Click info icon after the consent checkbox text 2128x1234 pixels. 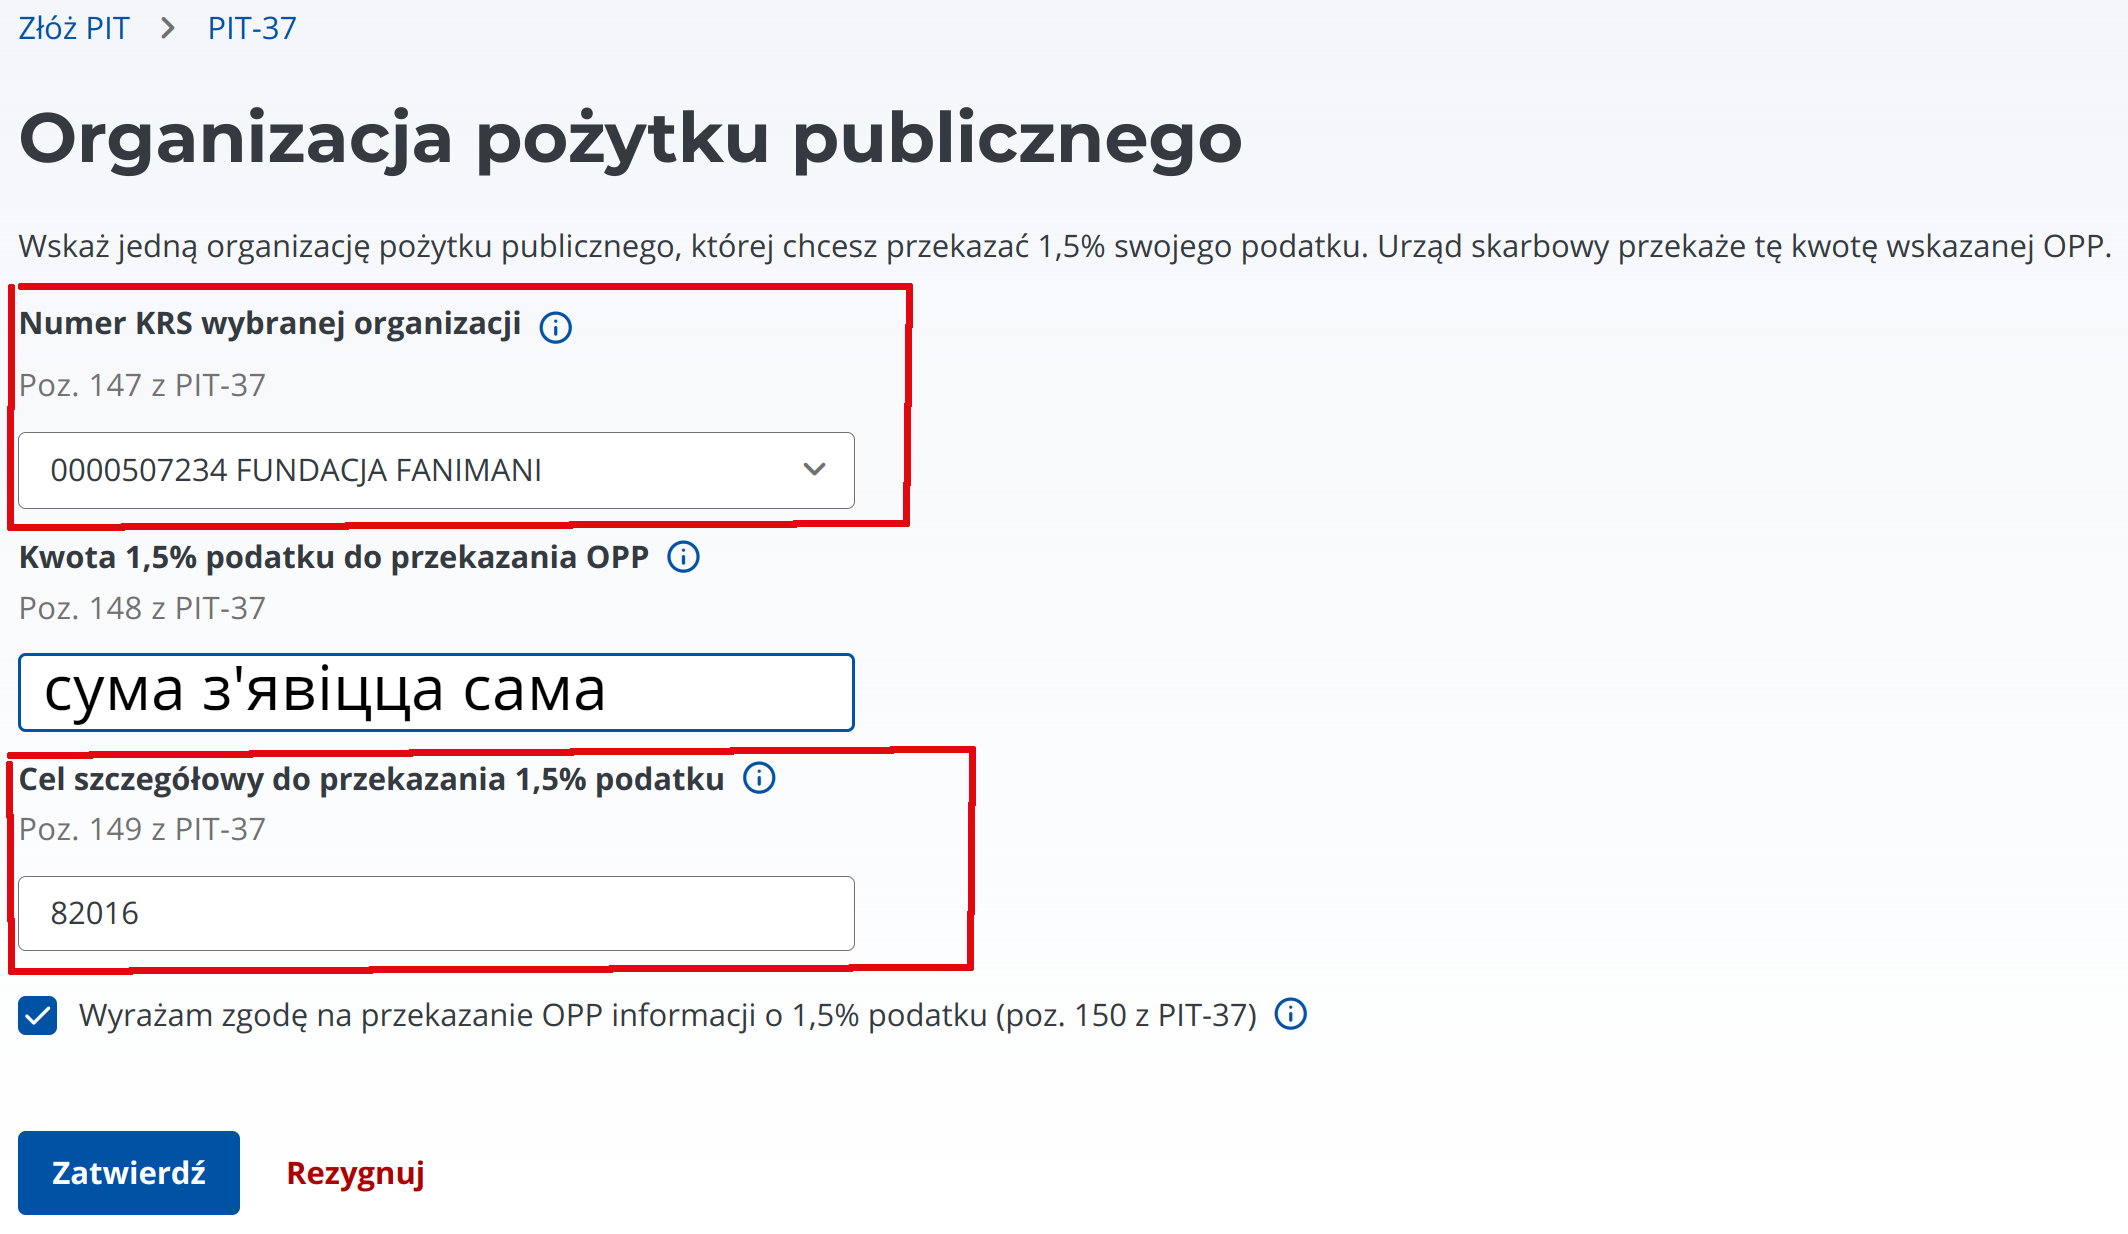pyautogui.click(x=1290, y=1014)
